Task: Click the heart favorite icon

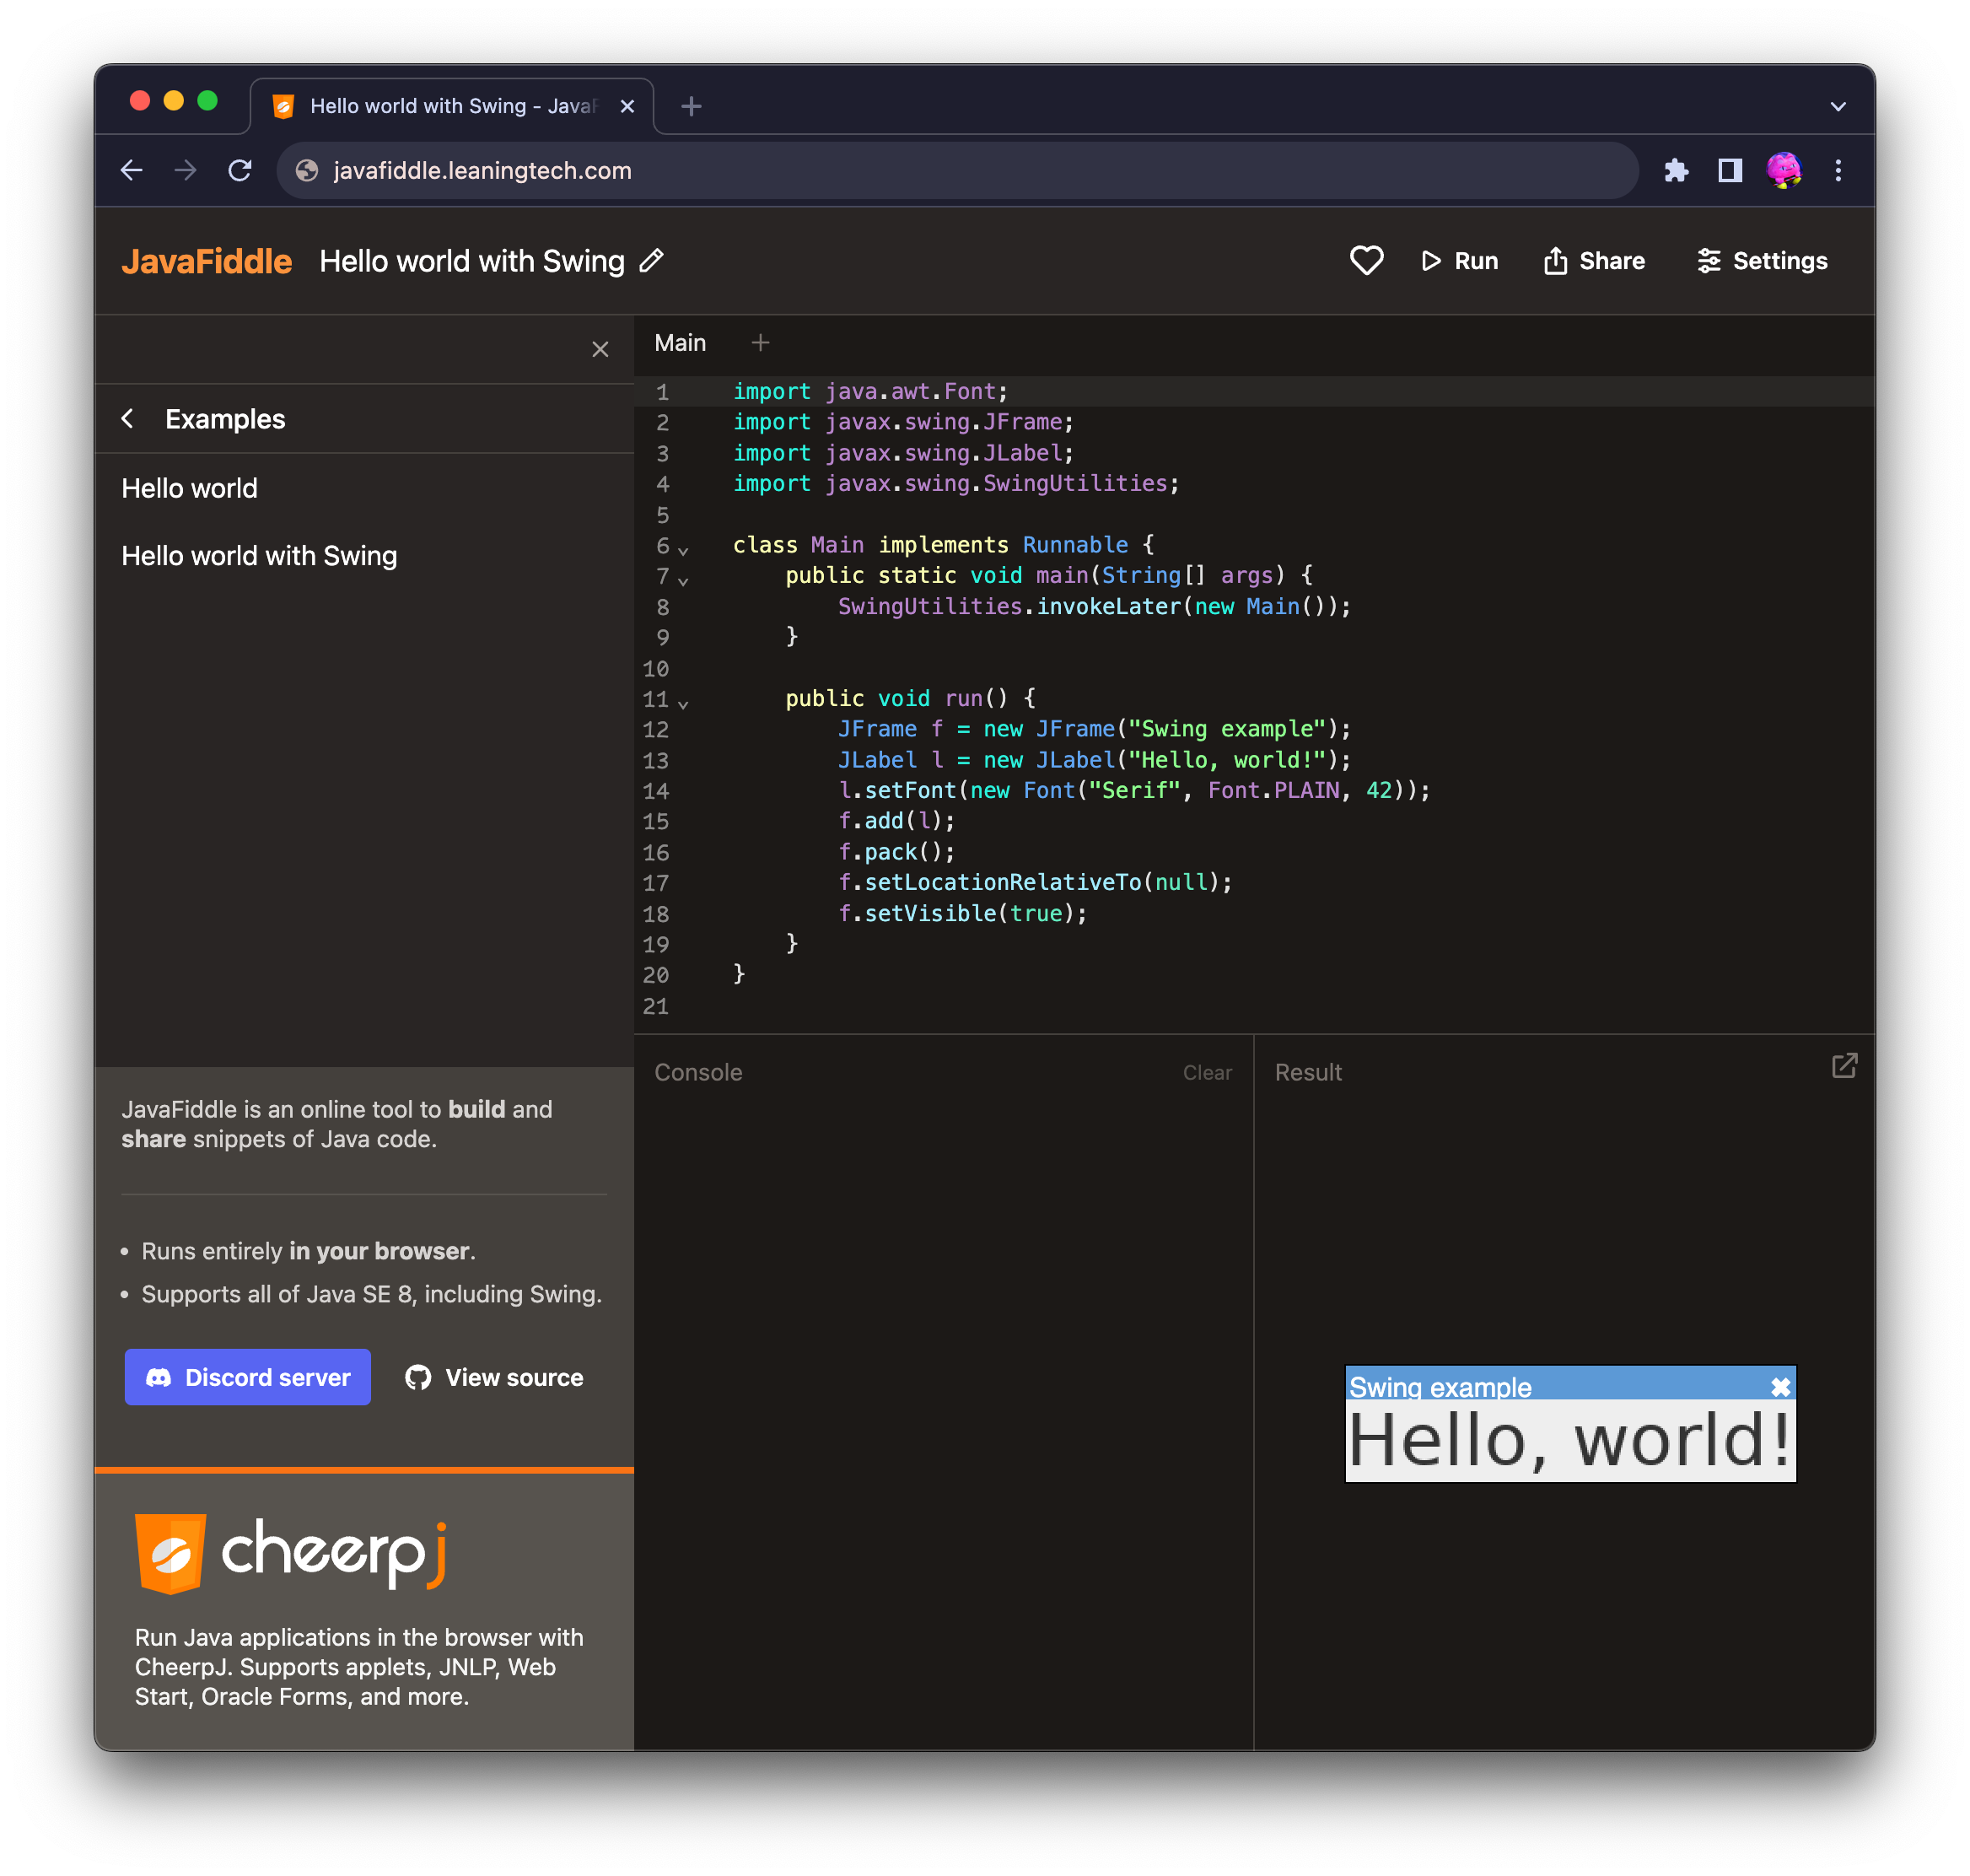Action: click(x=1366, y=261)
